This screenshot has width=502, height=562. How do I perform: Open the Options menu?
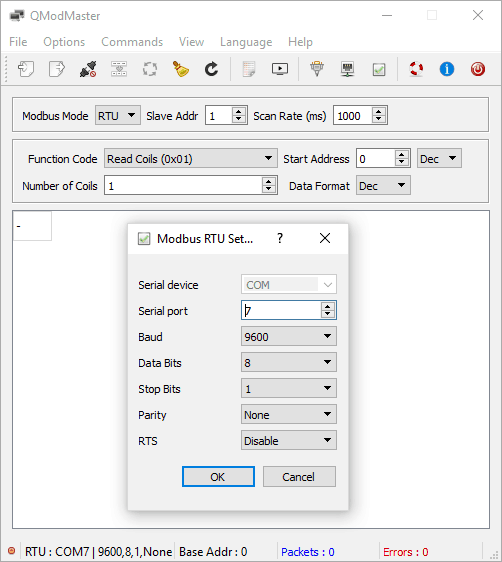click(x=64, y=42)
